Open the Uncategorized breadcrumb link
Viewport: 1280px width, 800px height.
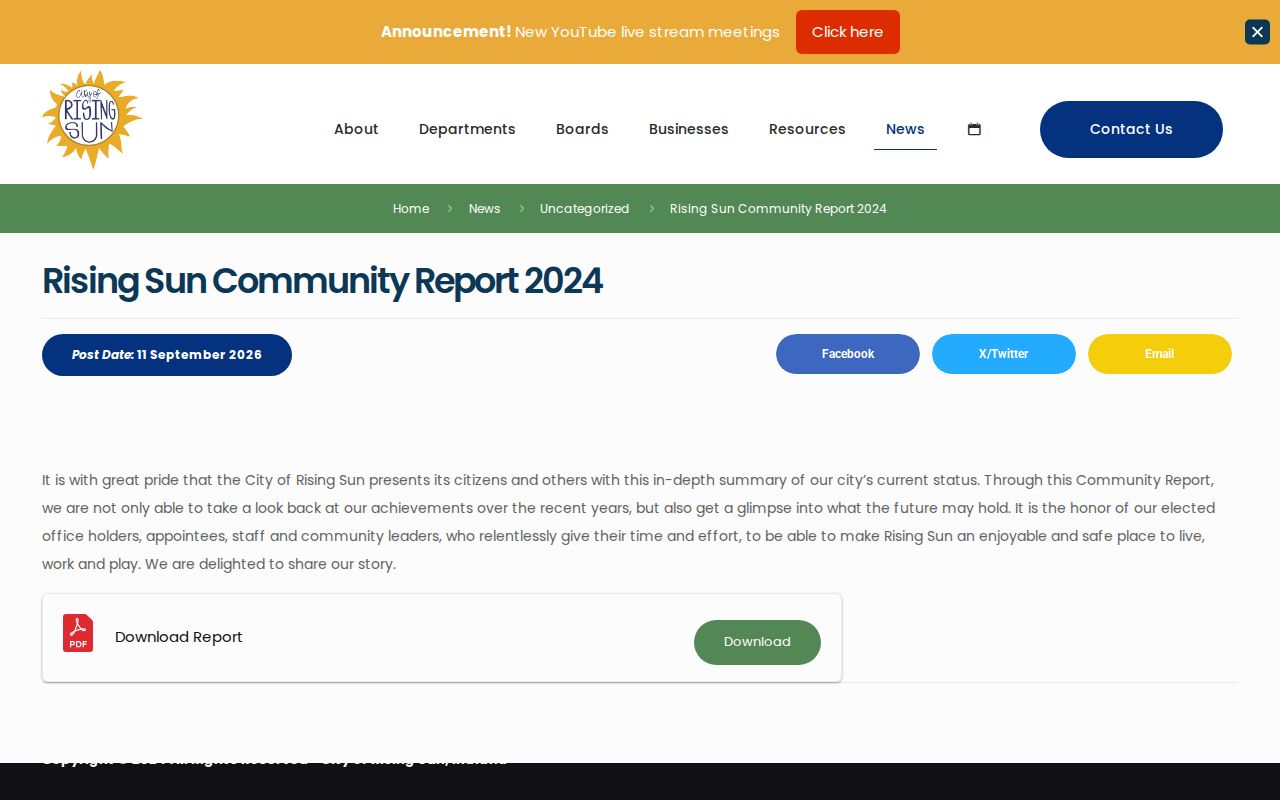click(584, 208)
